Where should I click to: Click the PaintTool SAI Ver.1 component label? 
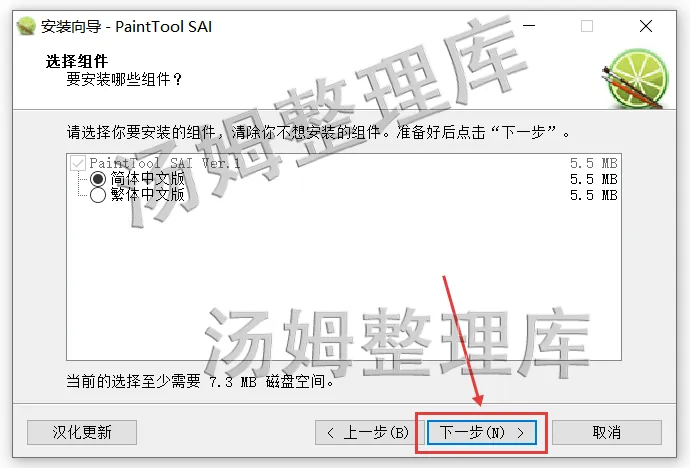(x=165, y=163)
